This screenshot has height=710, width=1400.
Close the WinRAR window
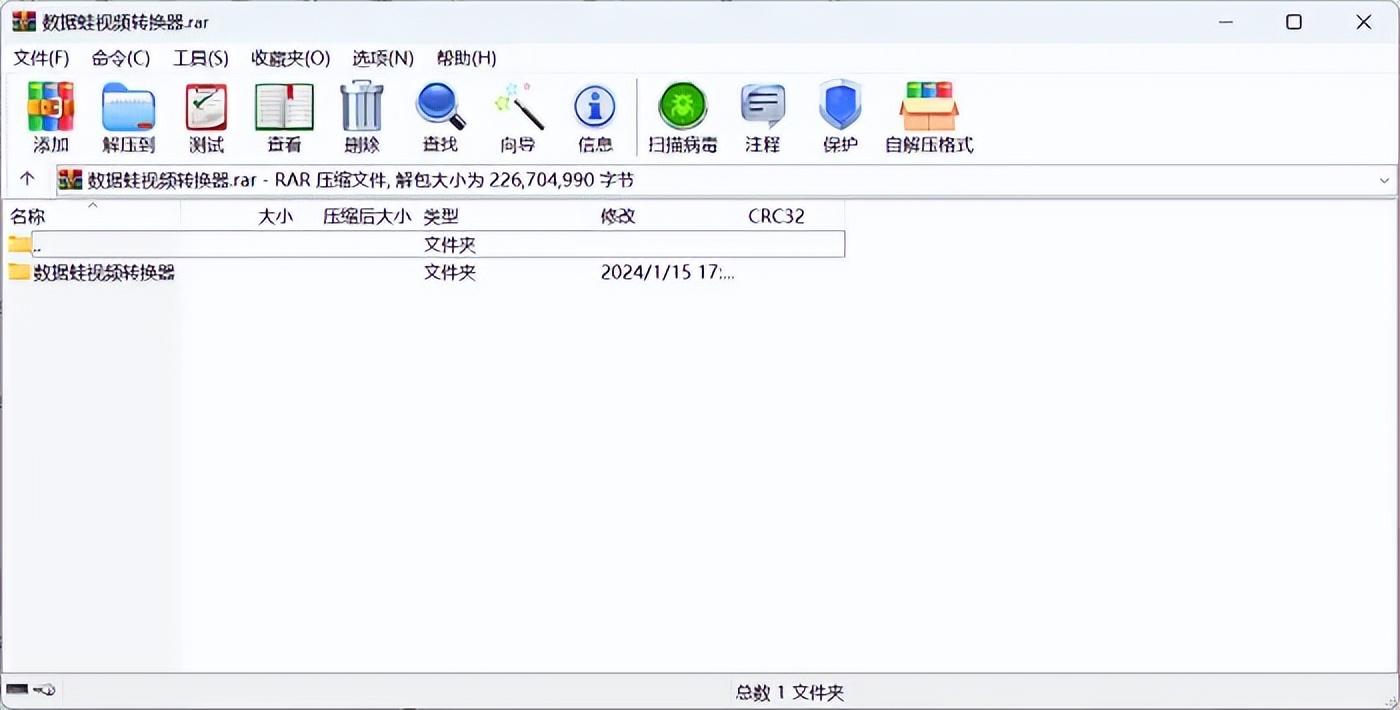(x=1364, y=22)
